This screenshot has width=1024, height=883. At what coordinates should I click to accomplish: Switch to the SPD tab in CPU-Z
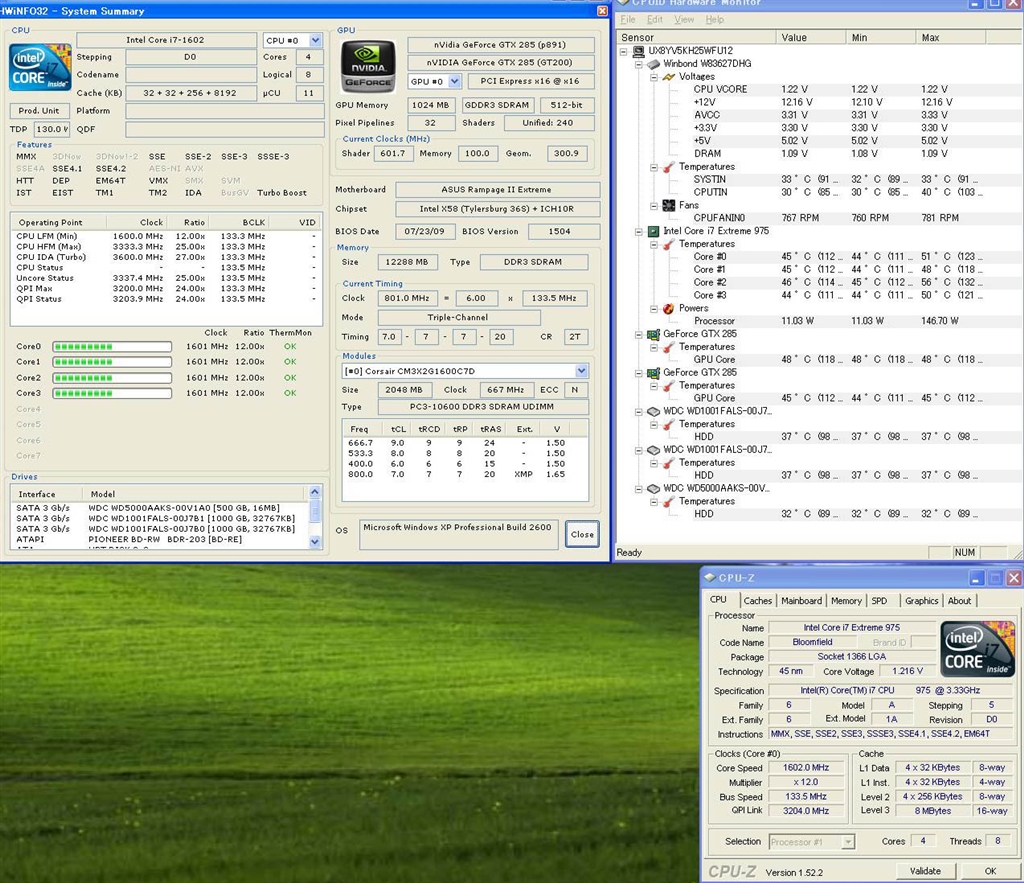[x=879, y=601]
